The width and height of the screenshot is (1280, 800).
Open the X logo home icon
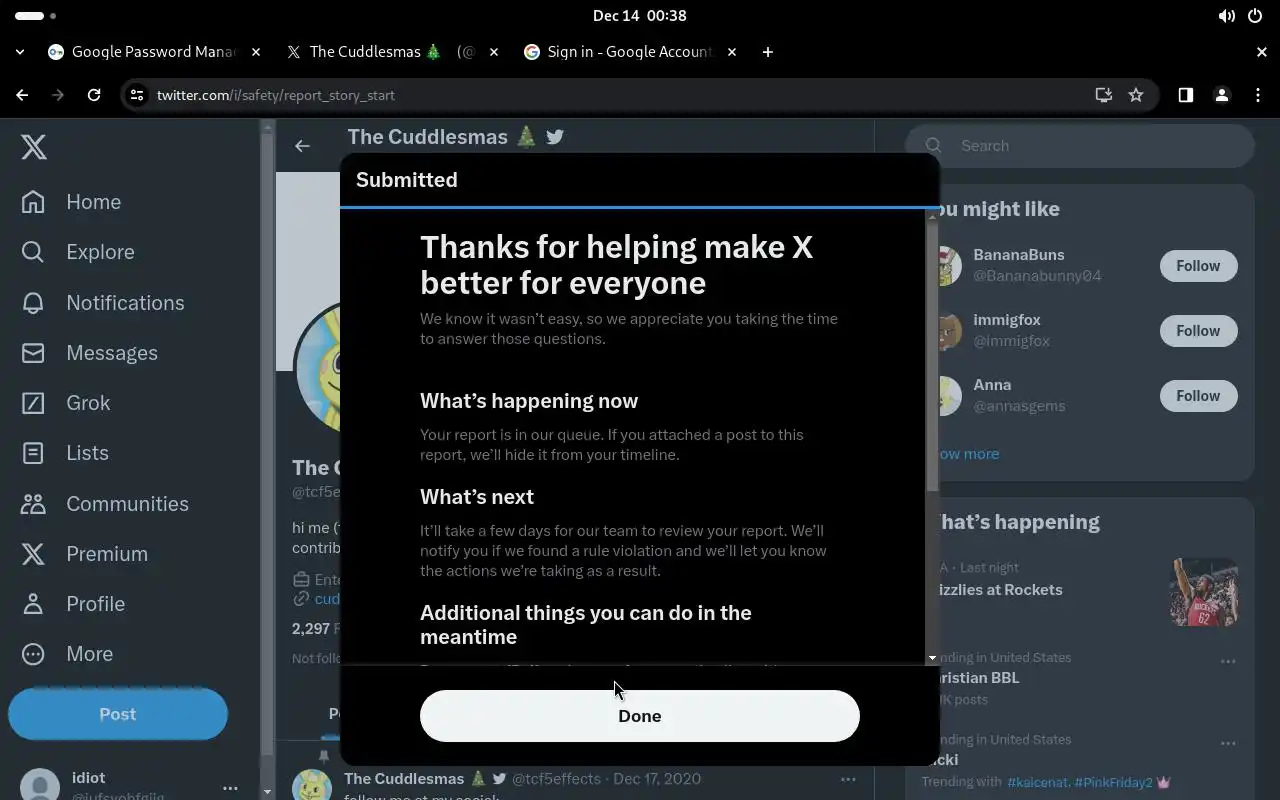[x=34, y=147]
